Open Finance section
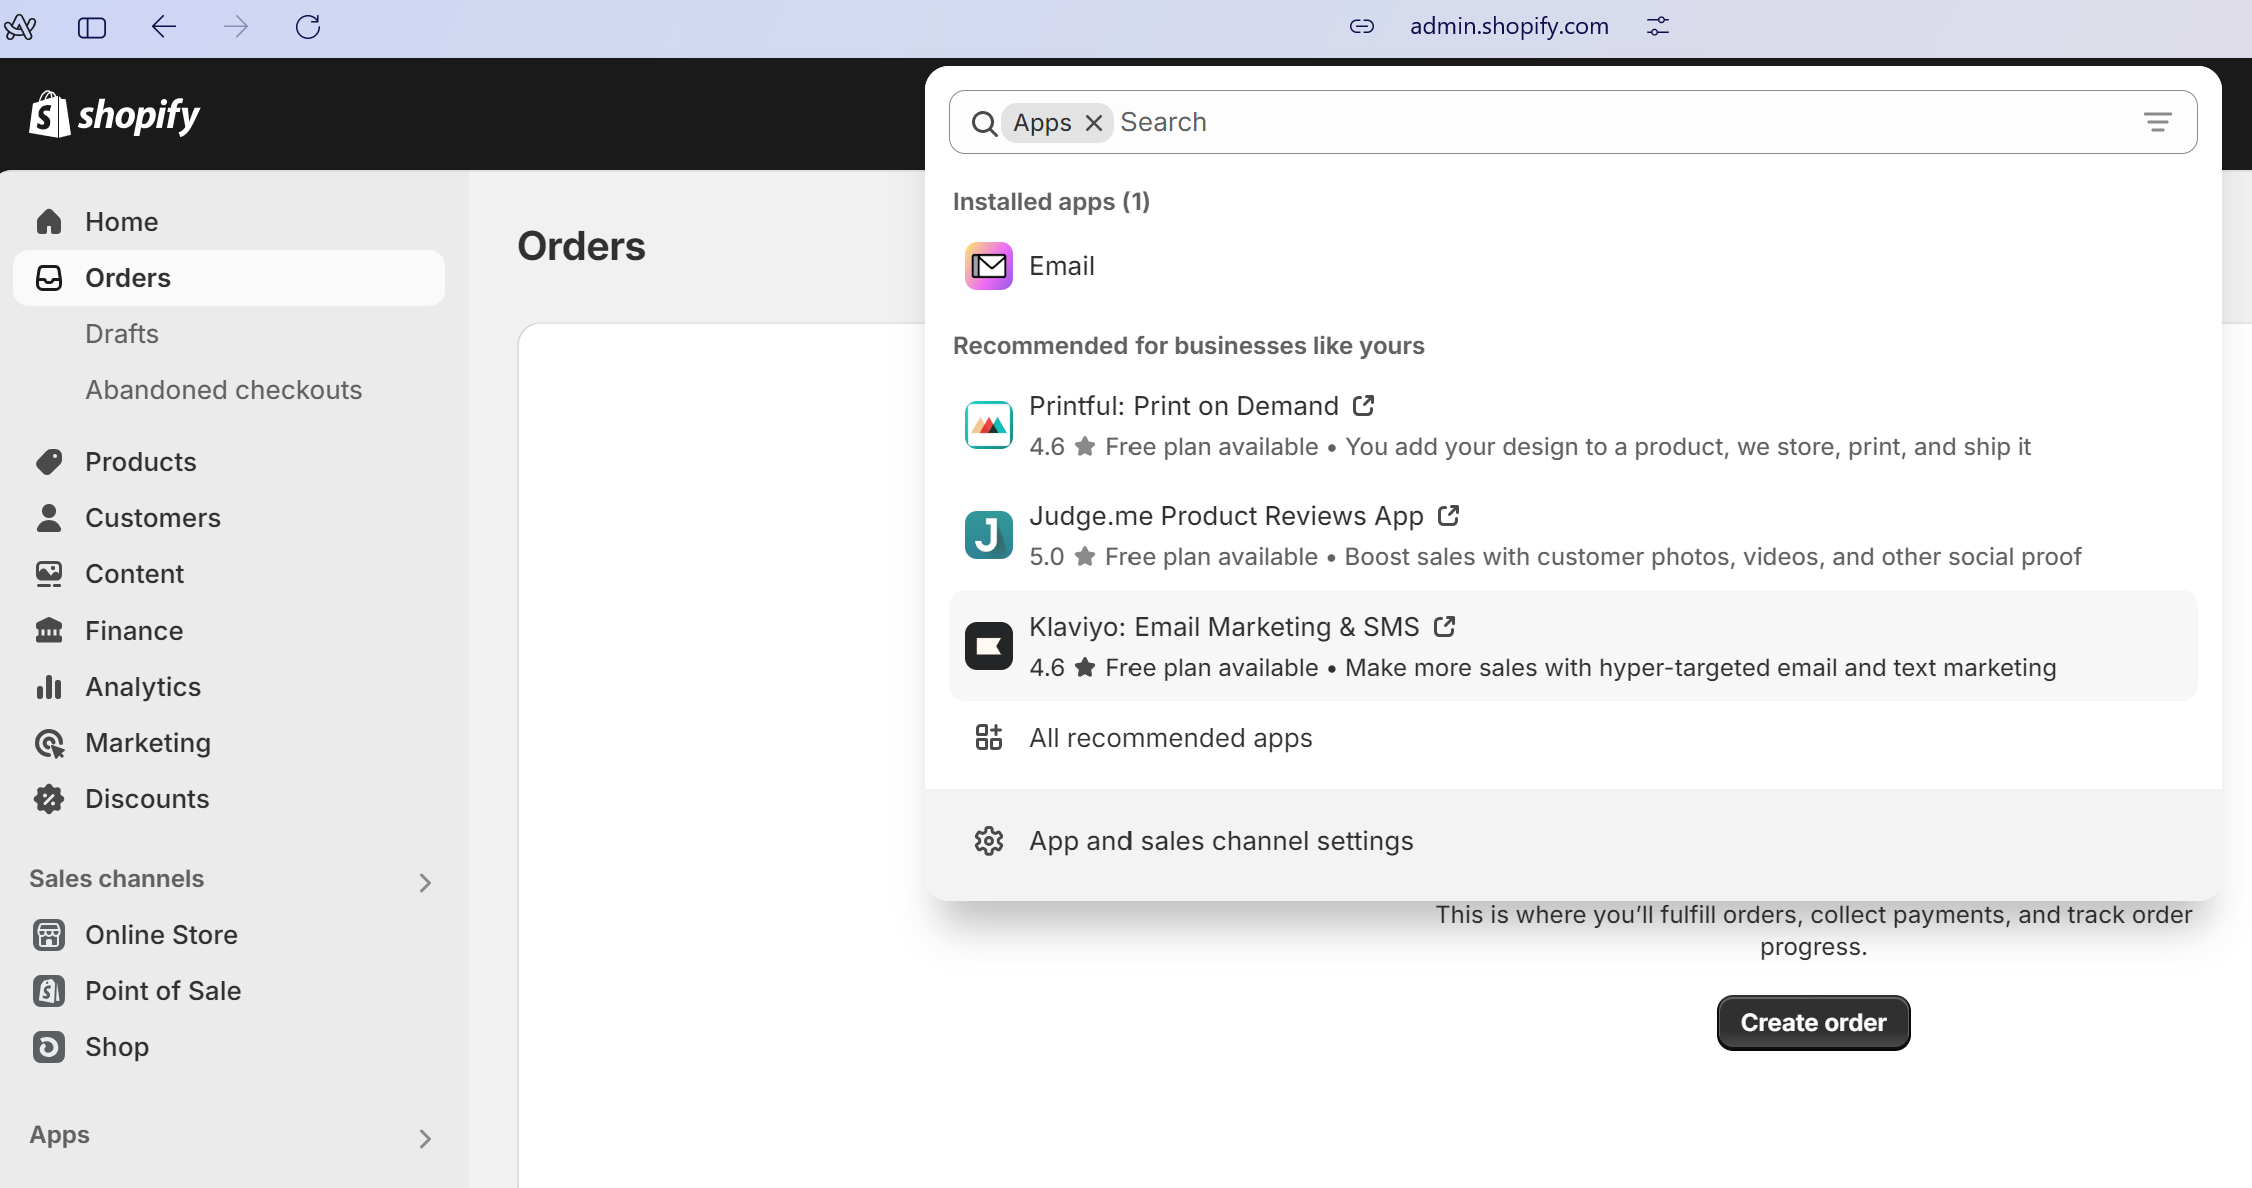Image resolution: width=2252 pixels, height=1188 pixels. 229,631
